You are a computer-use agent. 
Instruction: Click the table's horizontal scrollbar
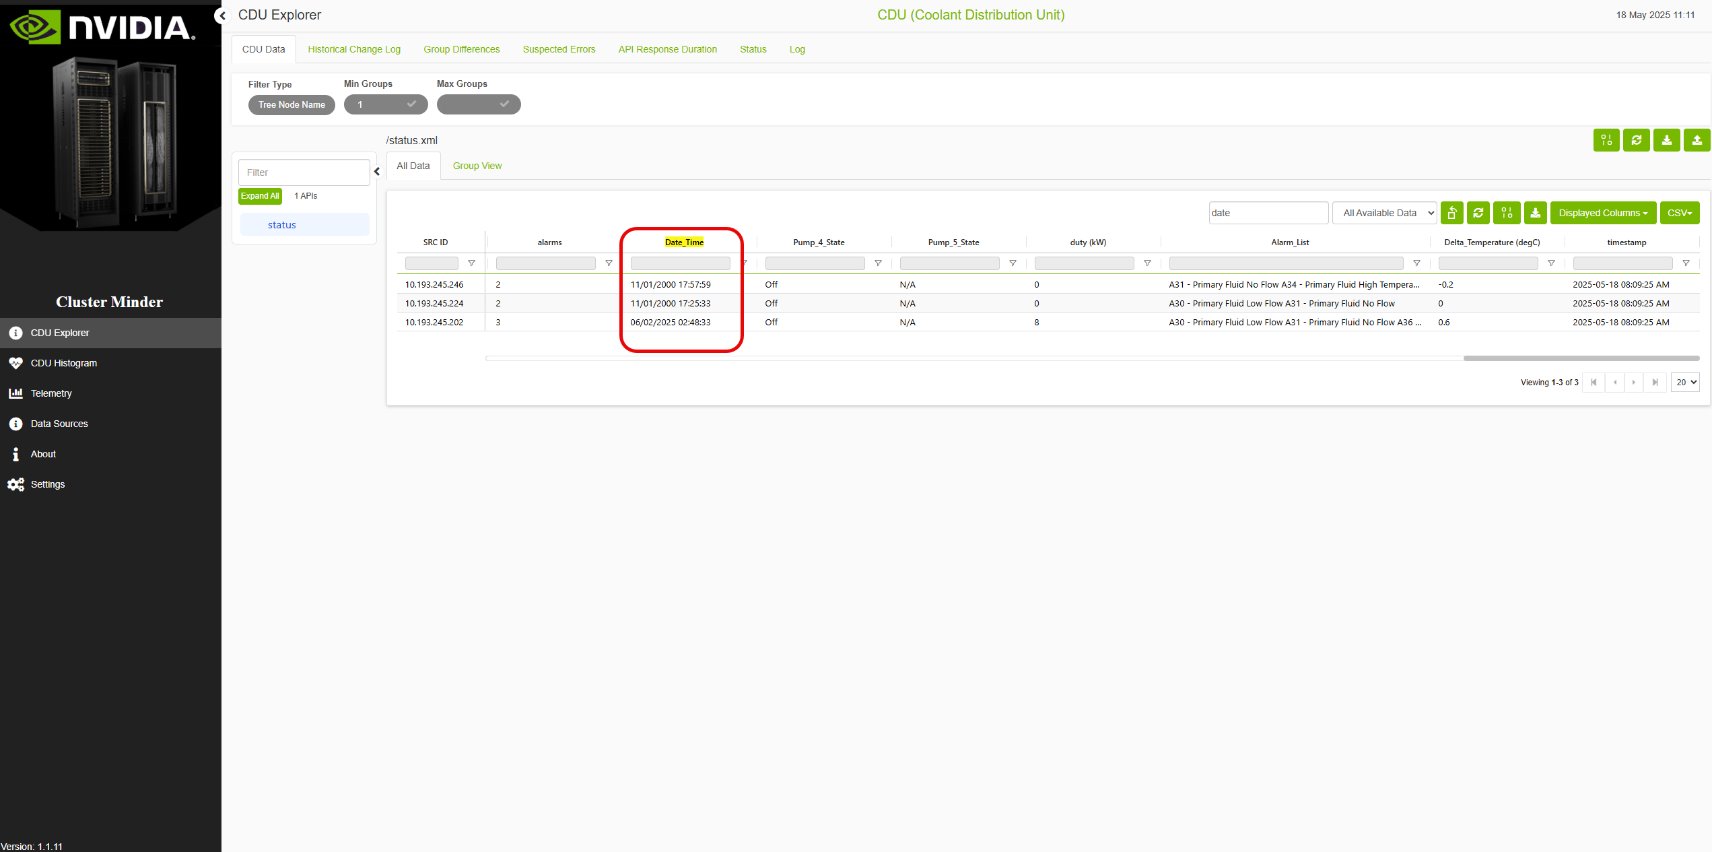tap(1581, 358)
